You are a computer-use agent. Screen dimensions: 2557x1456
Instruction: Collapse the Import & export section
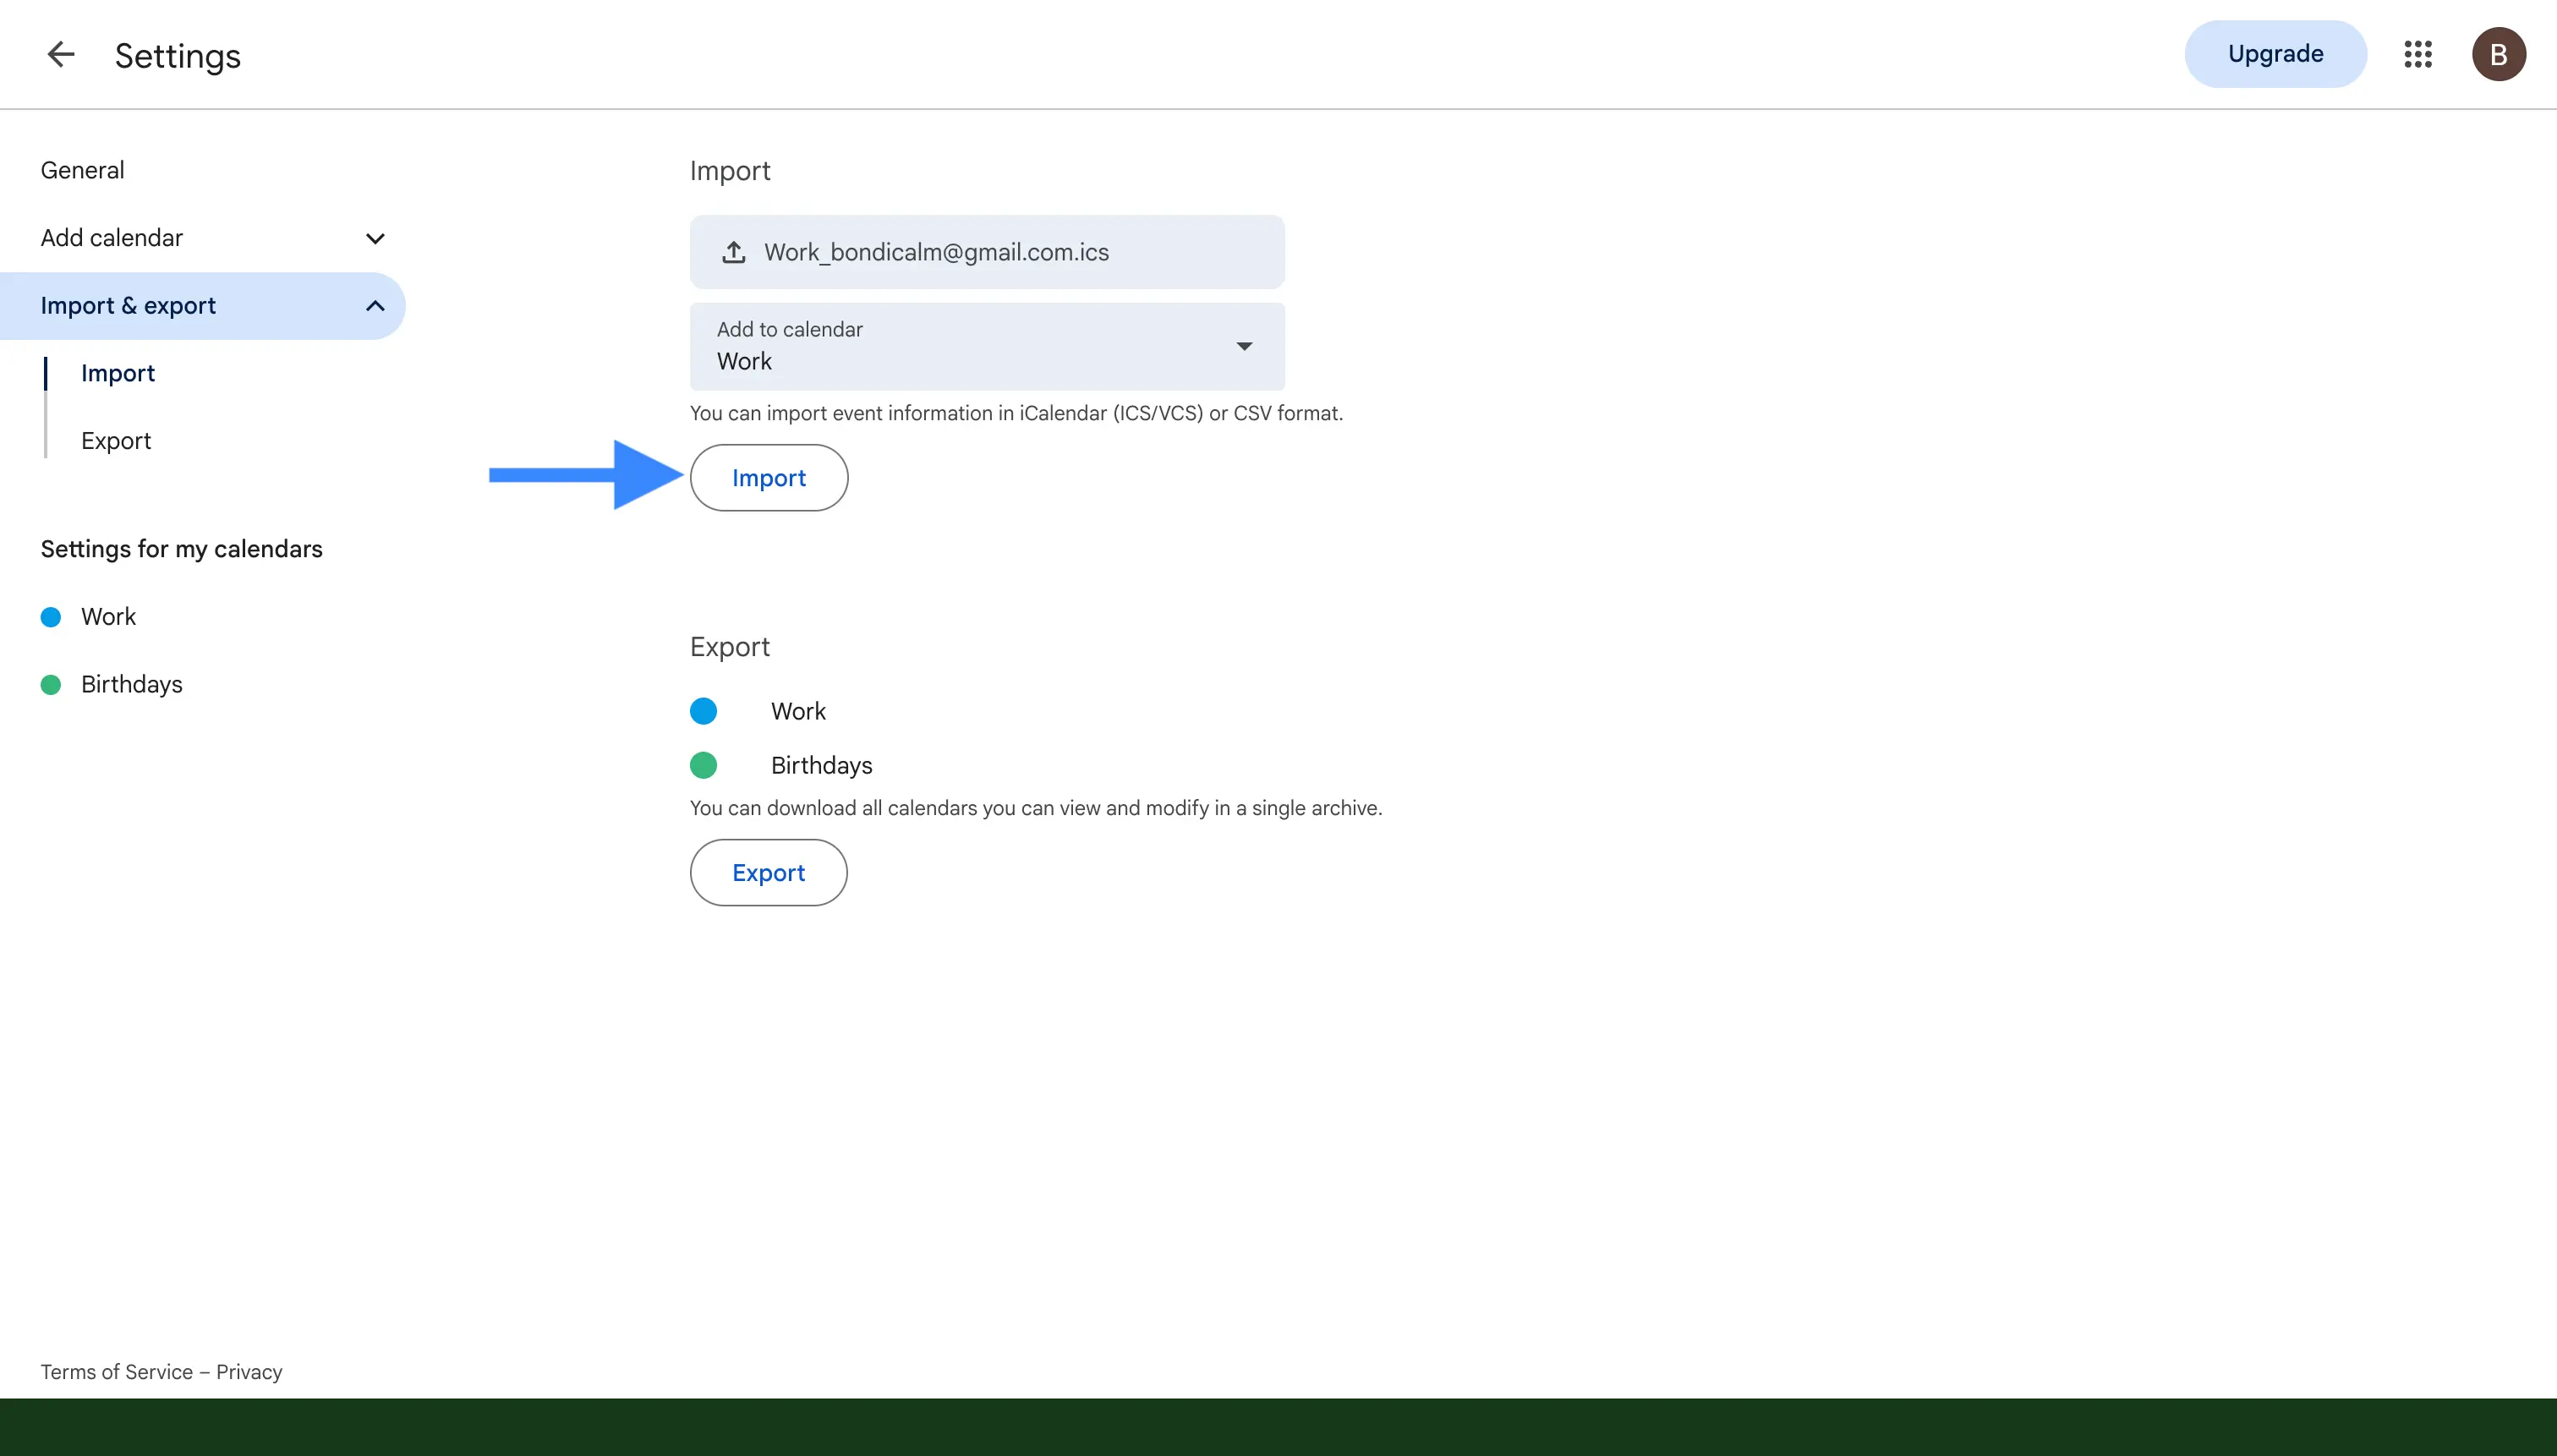(x=375, y=306)
